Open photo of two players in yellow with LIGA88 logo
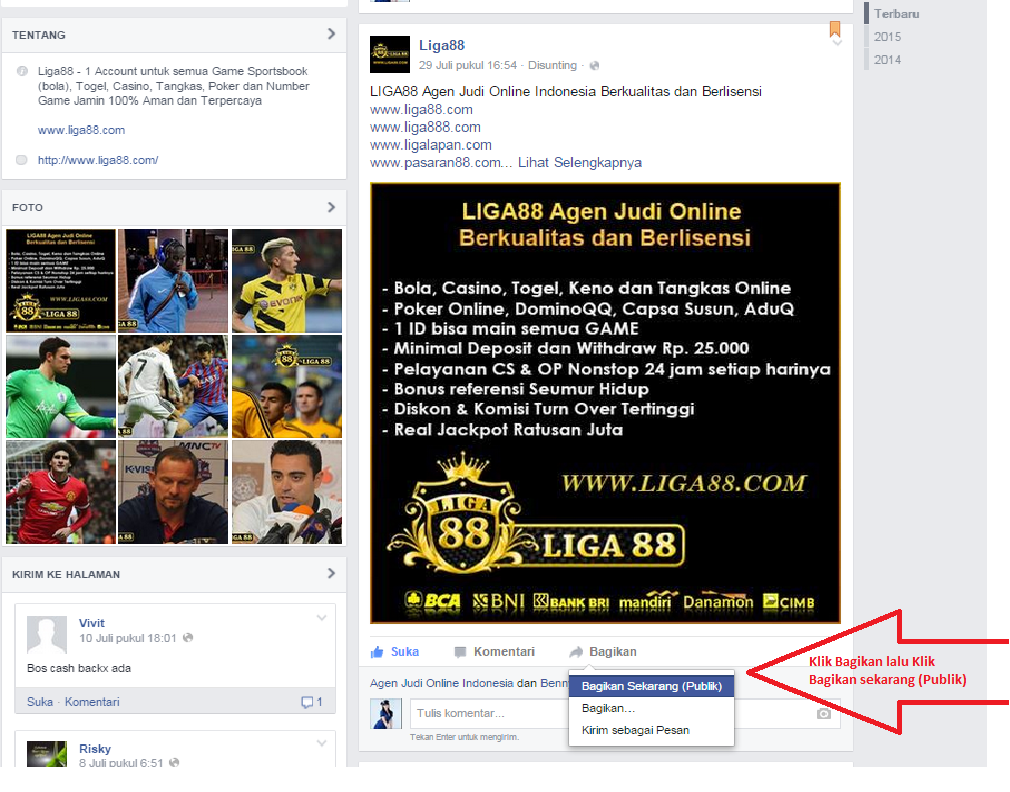Screen dimensions: 1010x792 tap(287, 386)
